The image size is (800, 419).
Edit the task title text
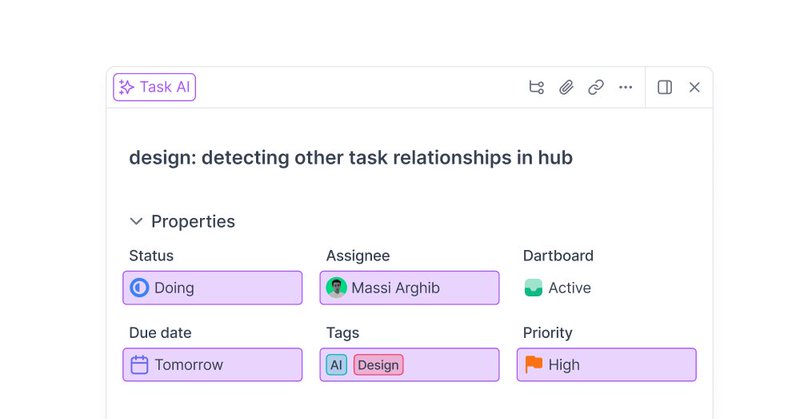click(351, 158)
